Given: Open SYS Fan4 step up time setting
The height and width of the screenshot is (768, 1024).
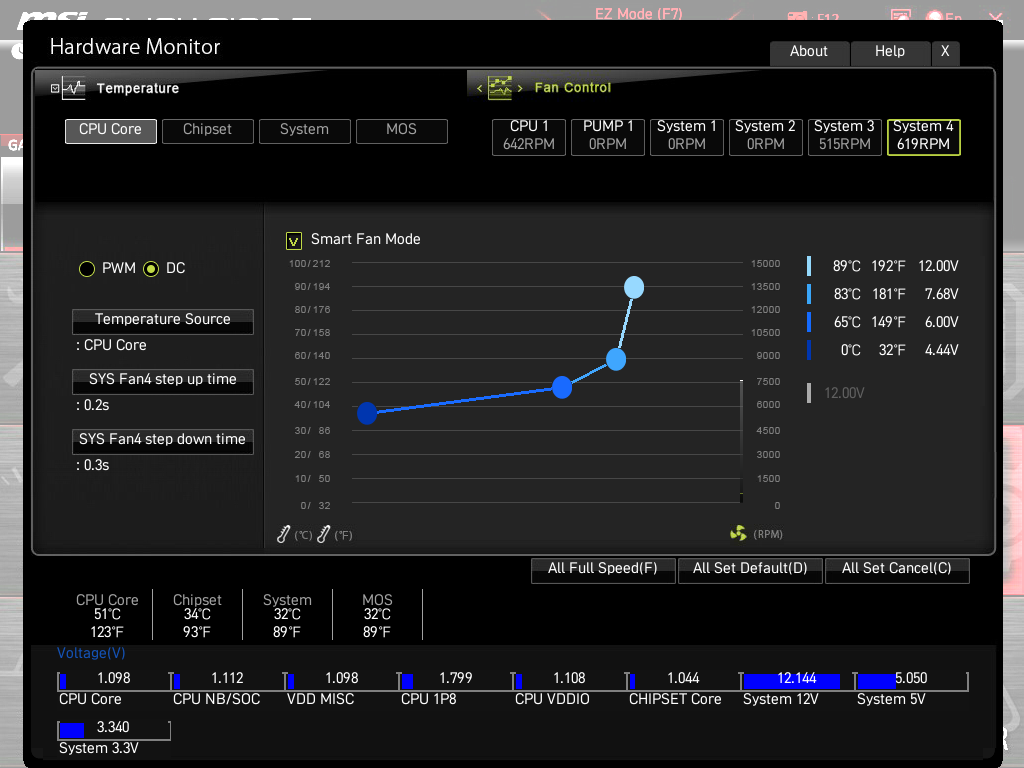Looking at the screenshot, I should point(163,381).
